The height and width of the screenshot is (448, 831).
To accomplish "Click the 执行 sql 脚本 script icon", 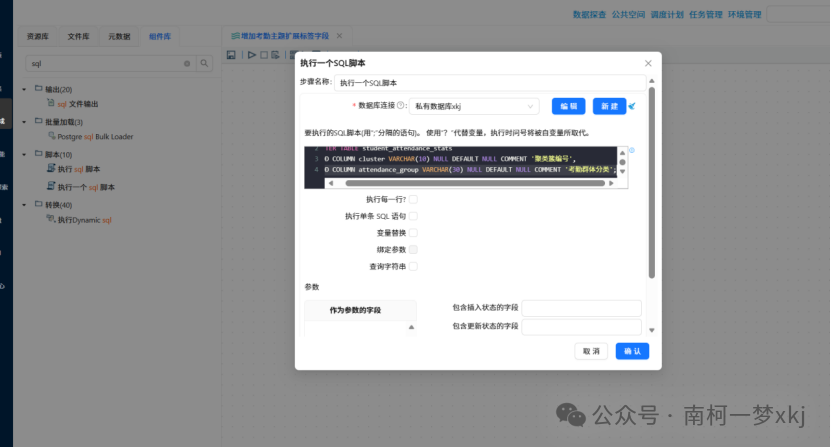I will (x=51, y=168).
